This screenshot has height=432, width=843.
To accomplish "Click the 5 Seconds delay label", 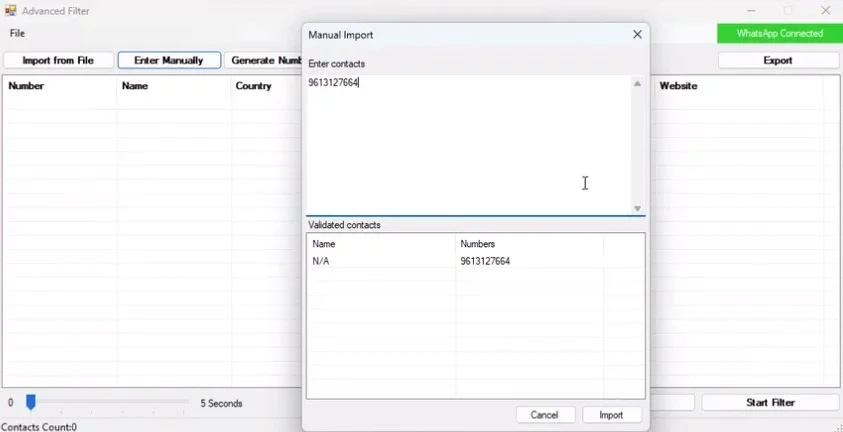I will pos(222,403).
